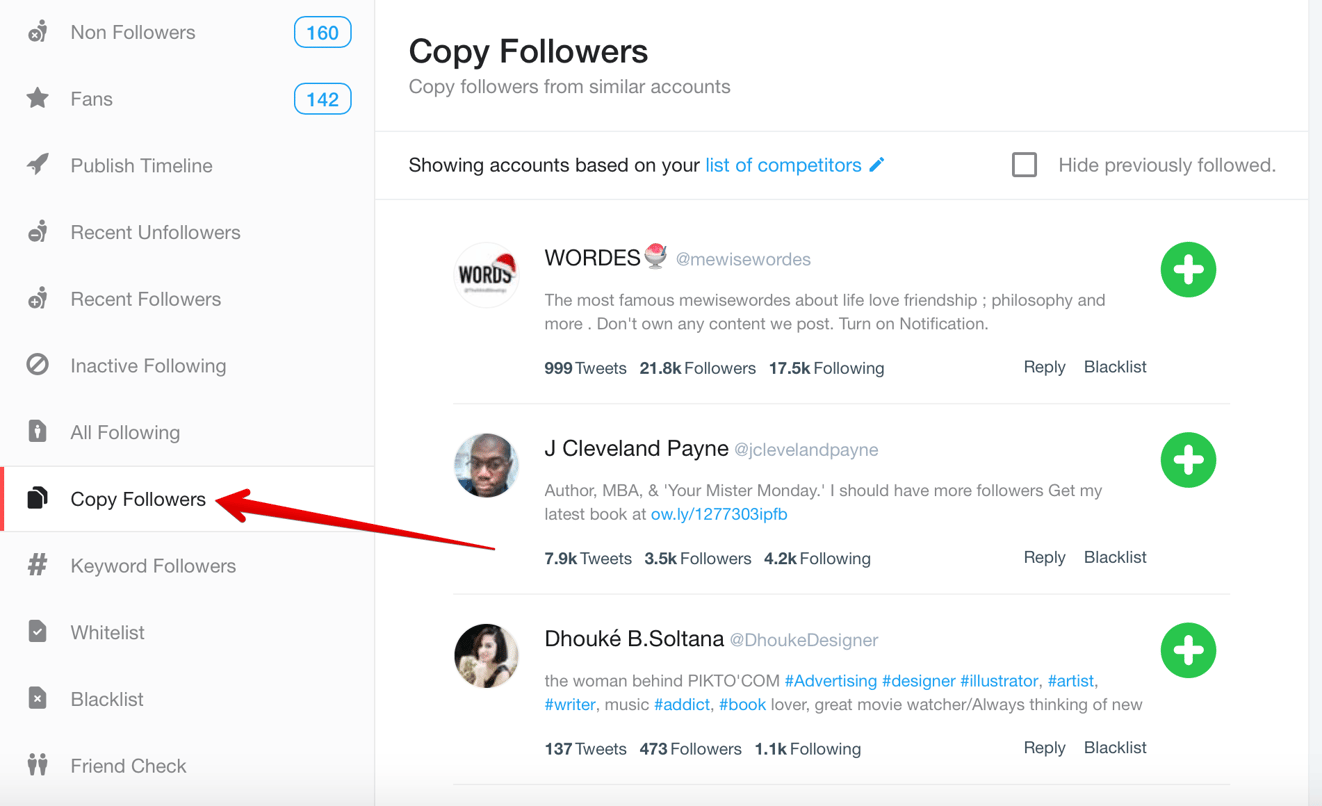Blacklist the WORDES account

(x=1115, y=366)
